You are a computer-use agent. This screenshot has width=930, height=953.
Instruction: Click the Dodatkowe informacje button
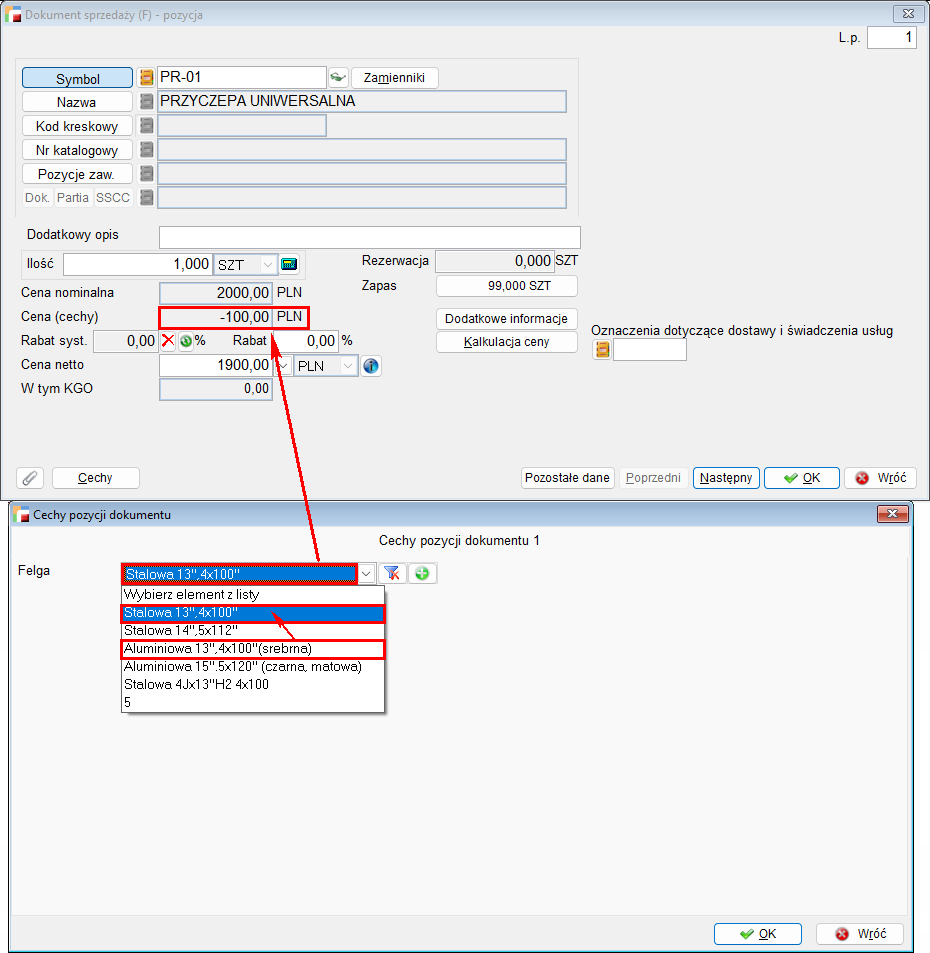coord(507,319)
